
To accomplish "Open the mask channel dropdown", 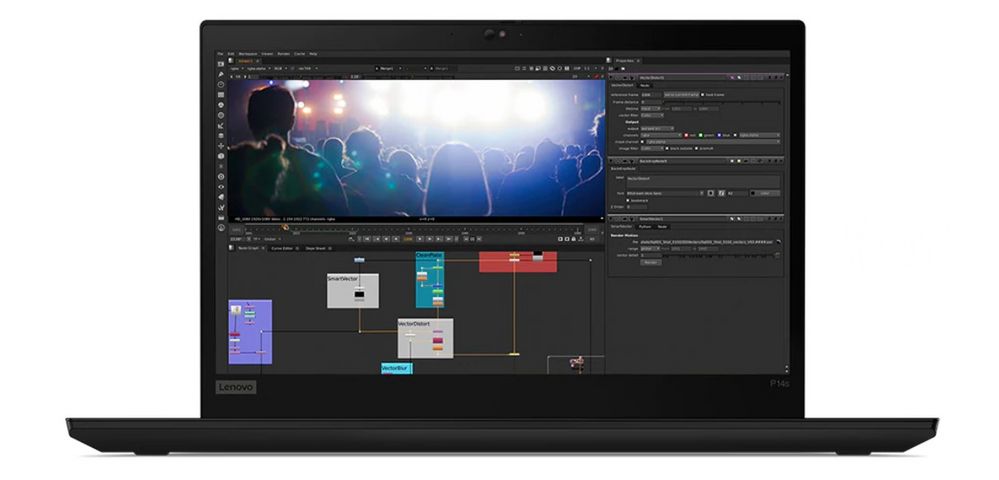I will point(712,142).
